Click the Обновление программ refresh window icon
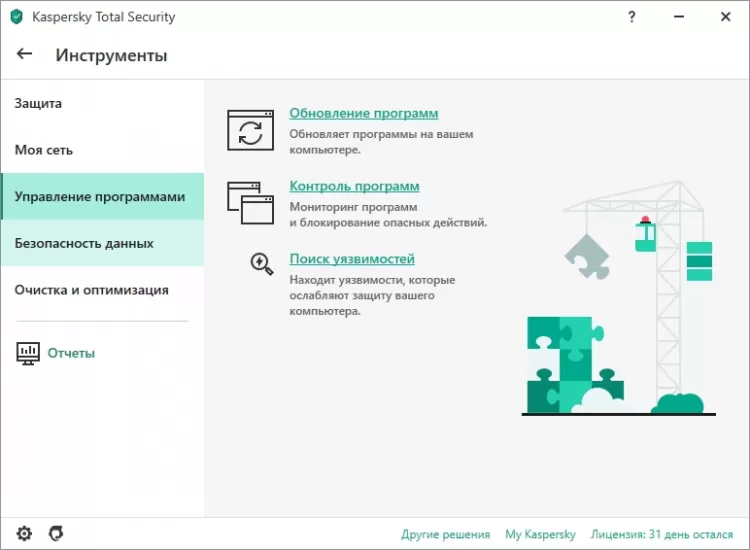750x550 pixels. coord(250,130)
